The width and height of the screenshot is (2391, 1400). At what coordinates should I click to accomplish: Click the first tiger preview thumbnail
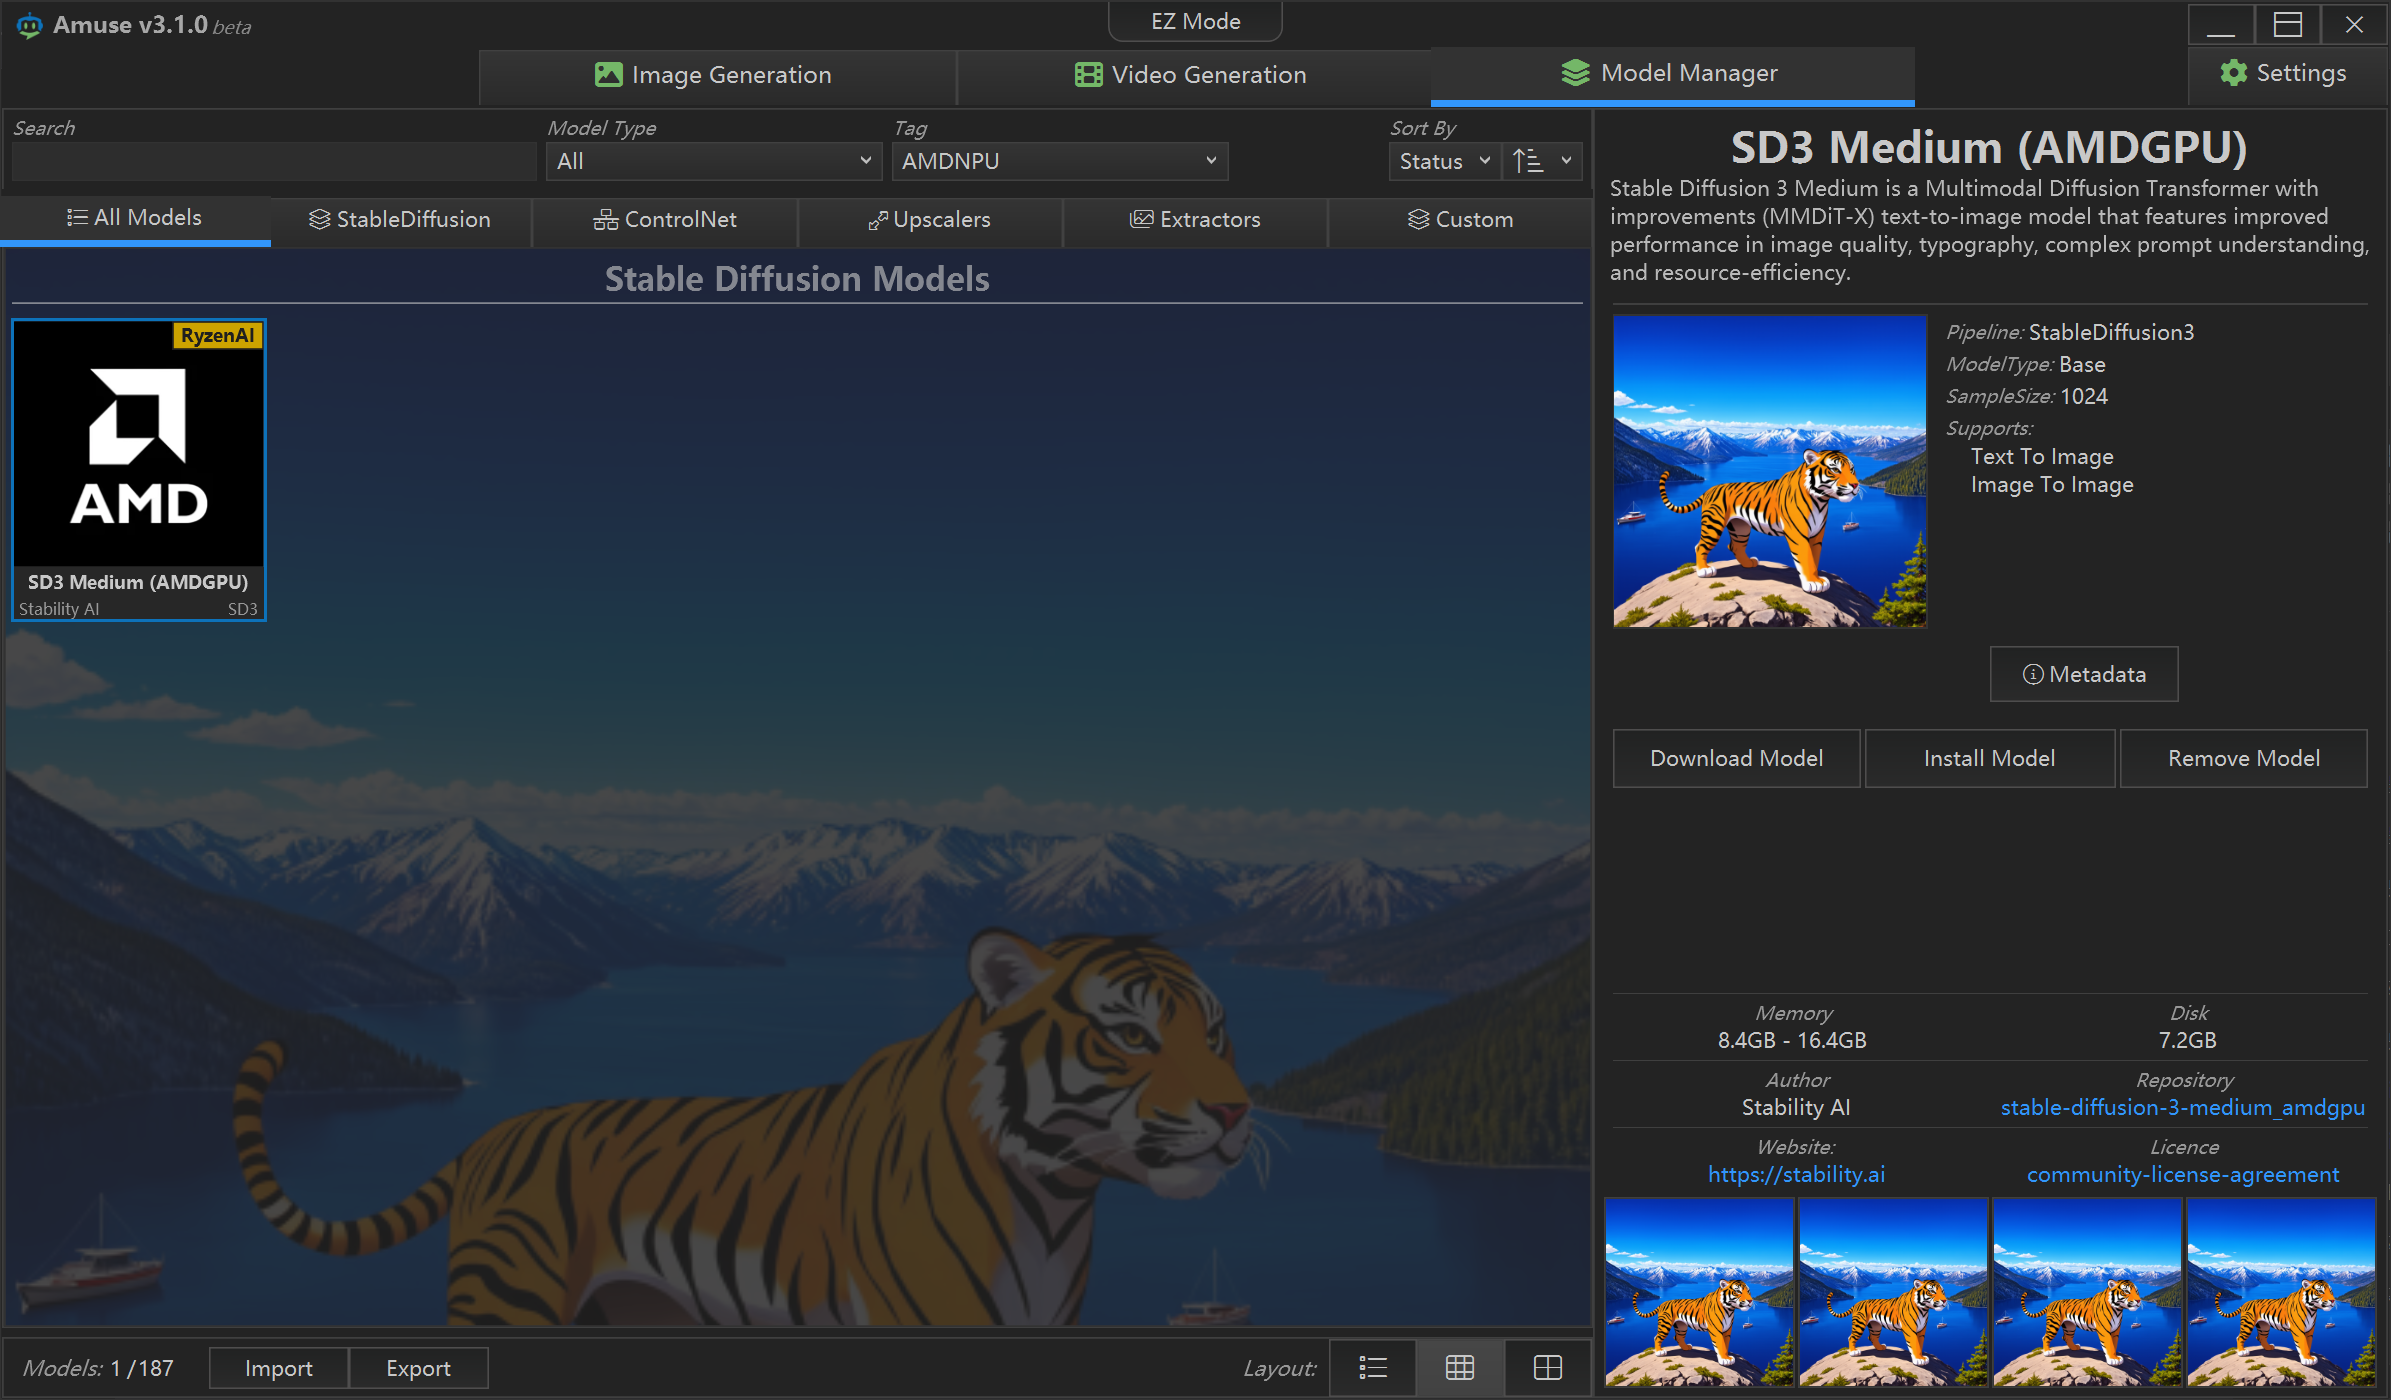[1698, 1291]
